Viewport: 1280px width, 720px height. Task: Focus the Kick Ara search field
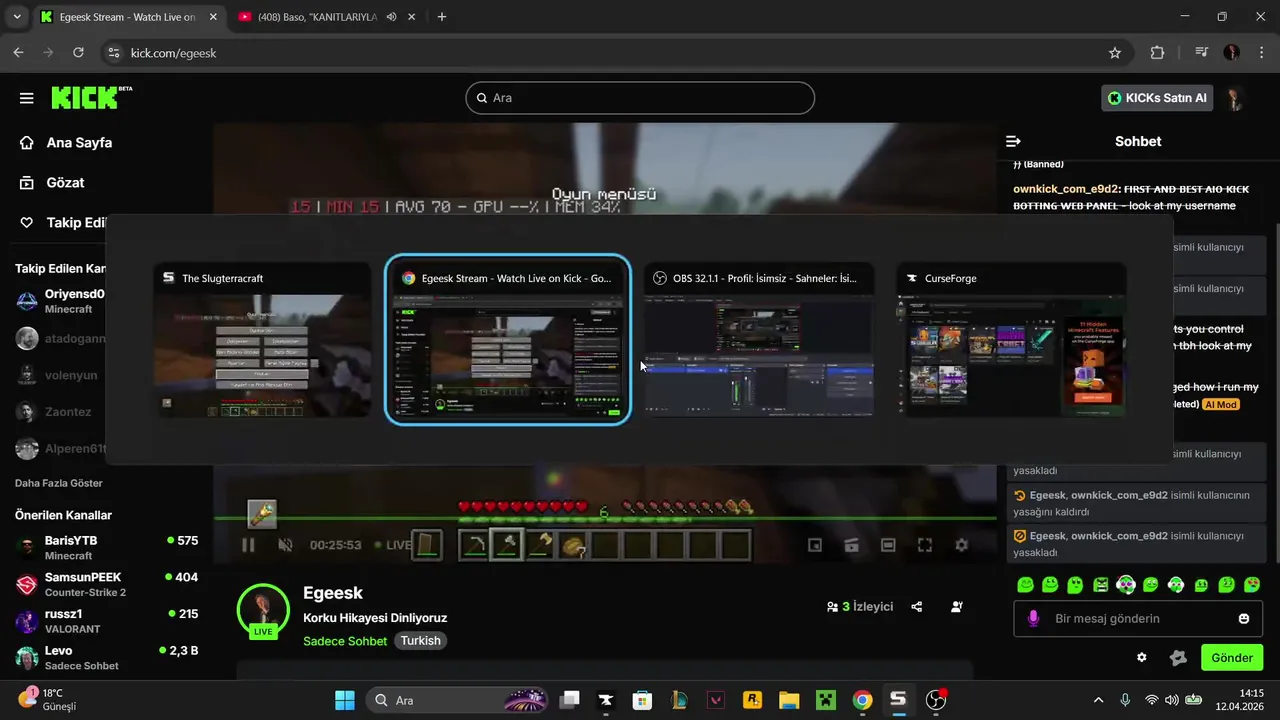(640, 98)
